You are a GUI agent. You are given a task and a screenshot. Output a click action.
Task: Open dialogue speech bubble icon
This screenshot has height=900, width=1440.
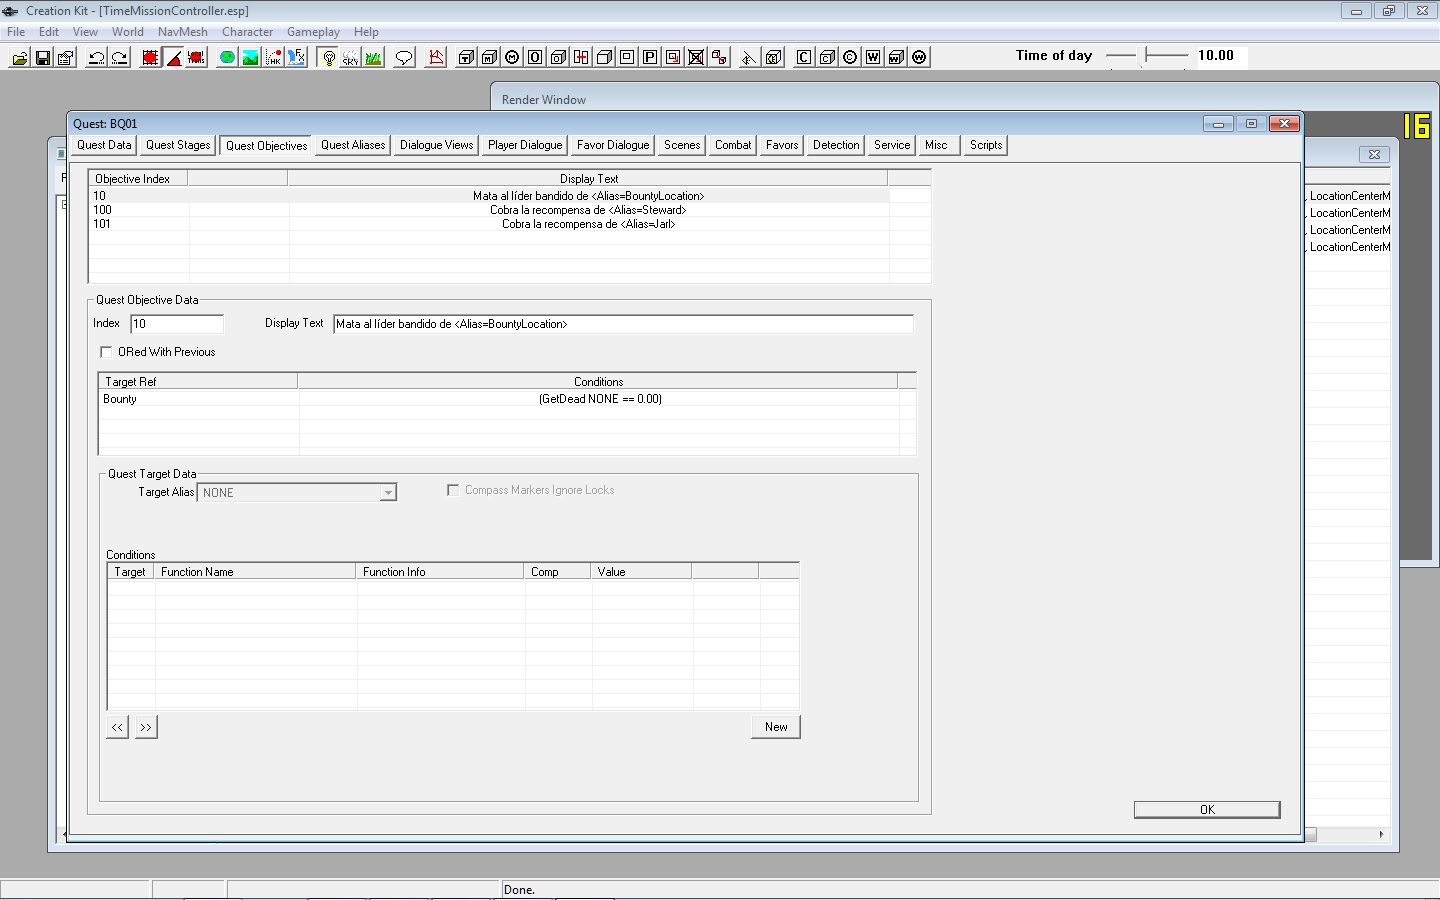404,57
